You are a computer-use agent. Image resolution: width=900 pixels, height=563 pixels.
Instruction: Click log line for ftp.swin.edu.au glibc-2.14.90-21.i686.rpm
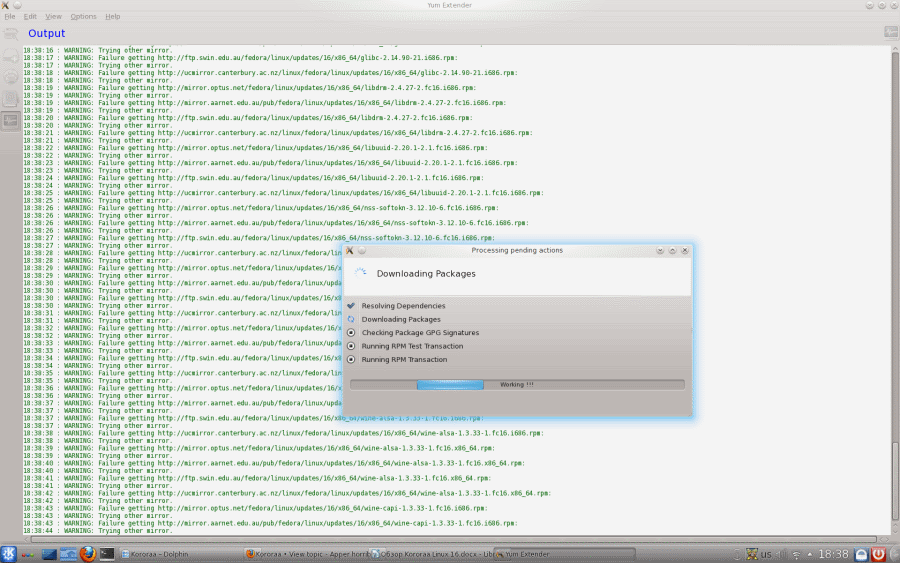point(240,58)
